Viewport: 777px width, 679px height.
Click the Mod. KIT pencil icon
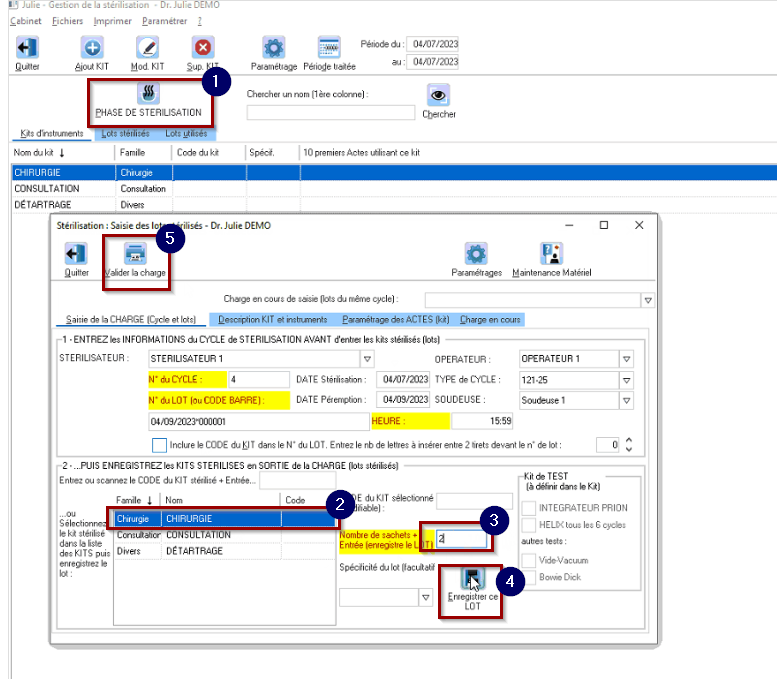pos(147,48)
